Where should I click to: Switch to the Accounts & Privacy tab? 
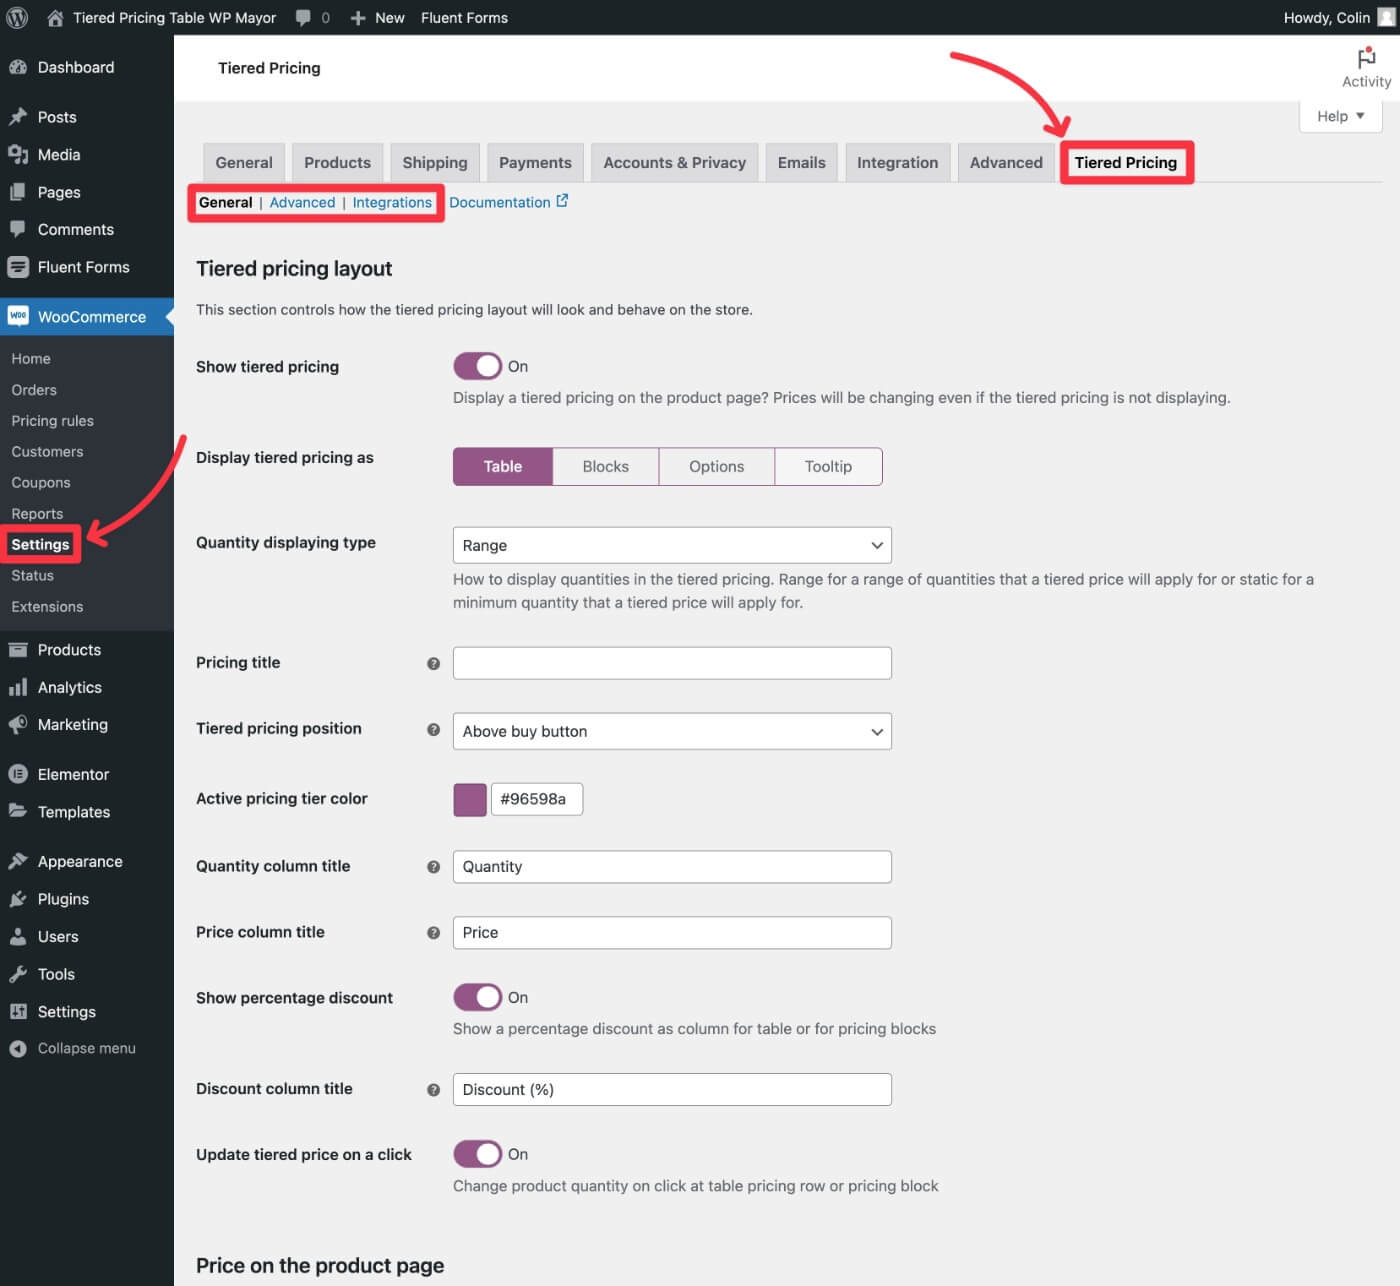pyautogui.click(x=675, y=163)
